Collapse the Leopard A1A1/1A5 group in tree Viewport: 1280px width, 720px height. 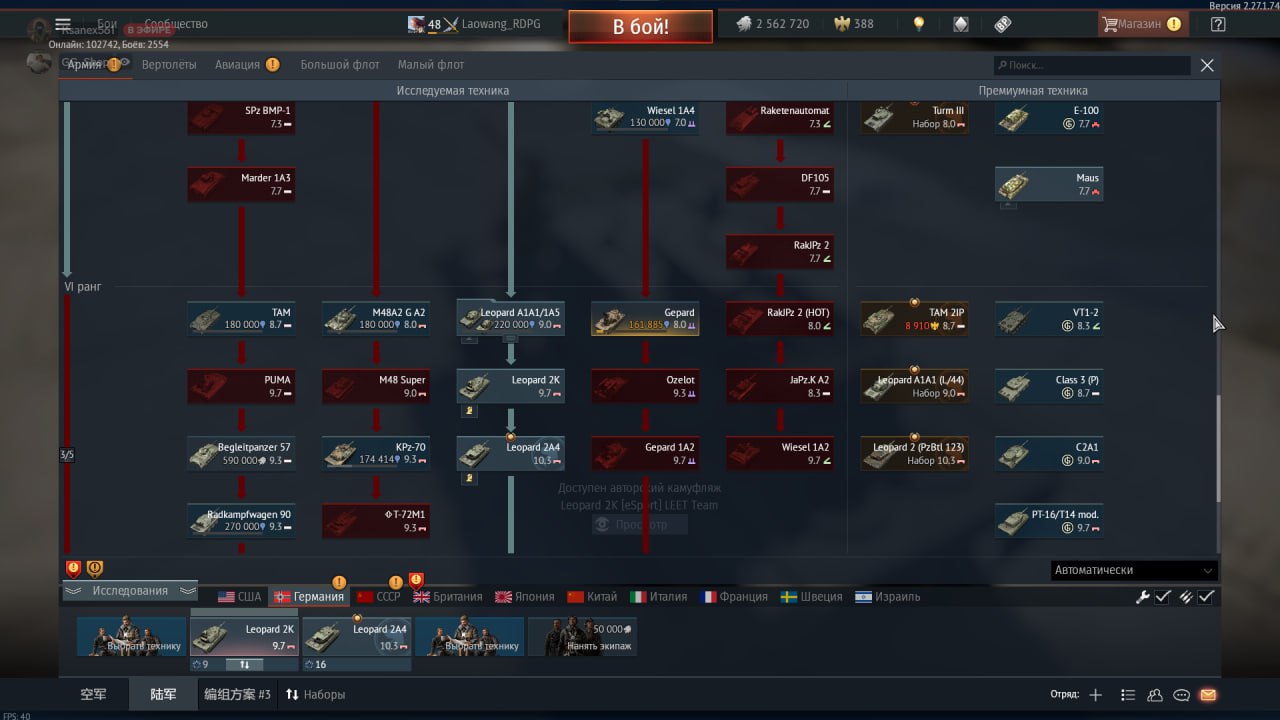[x=469, y=340]
